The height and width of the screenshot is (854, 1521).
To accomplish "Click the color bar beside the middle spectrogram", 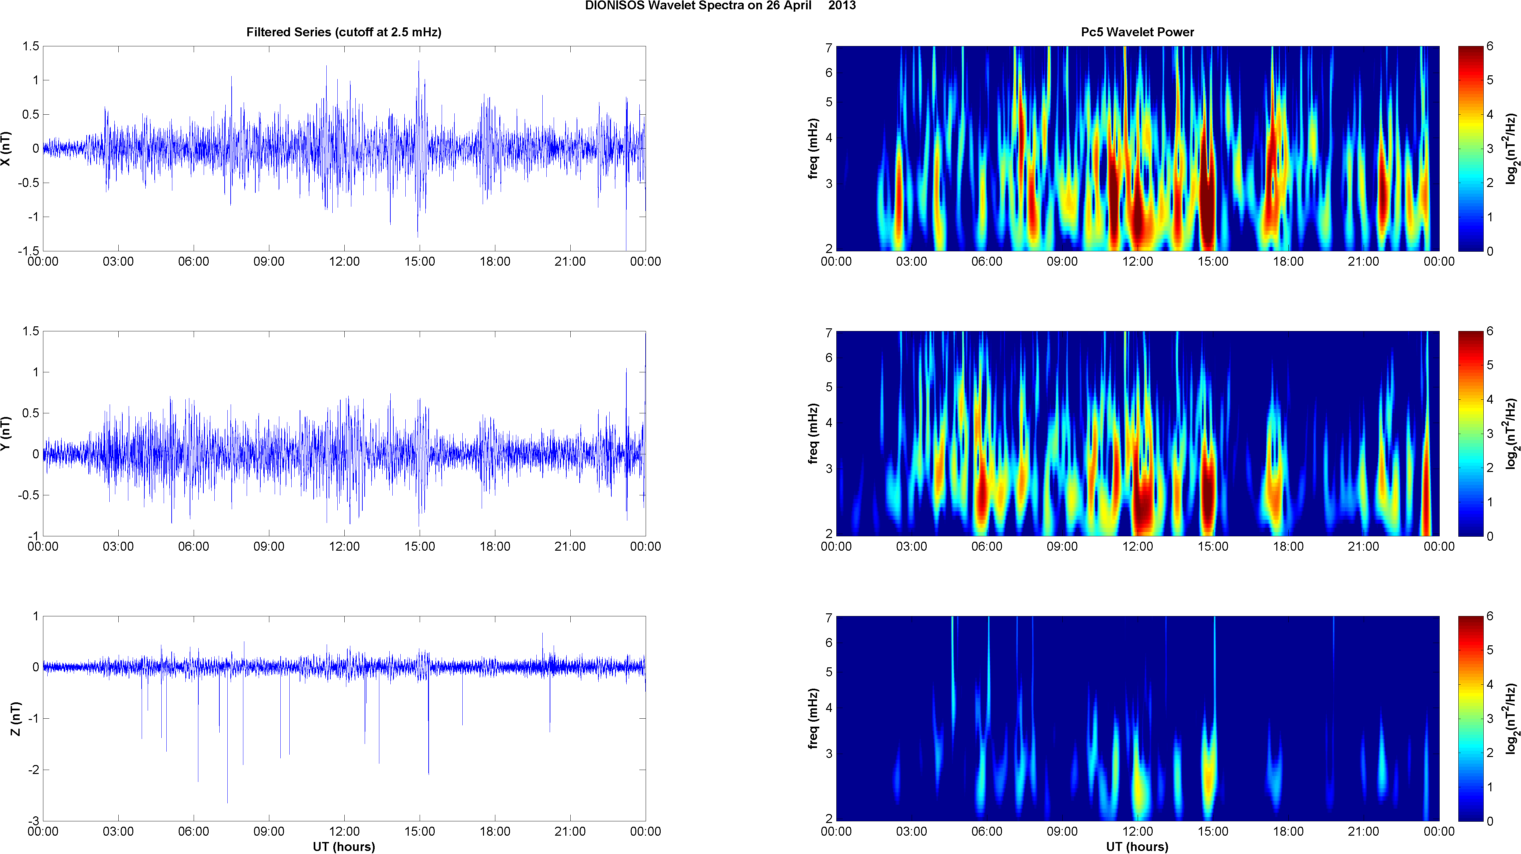I will coord(1470,433).
